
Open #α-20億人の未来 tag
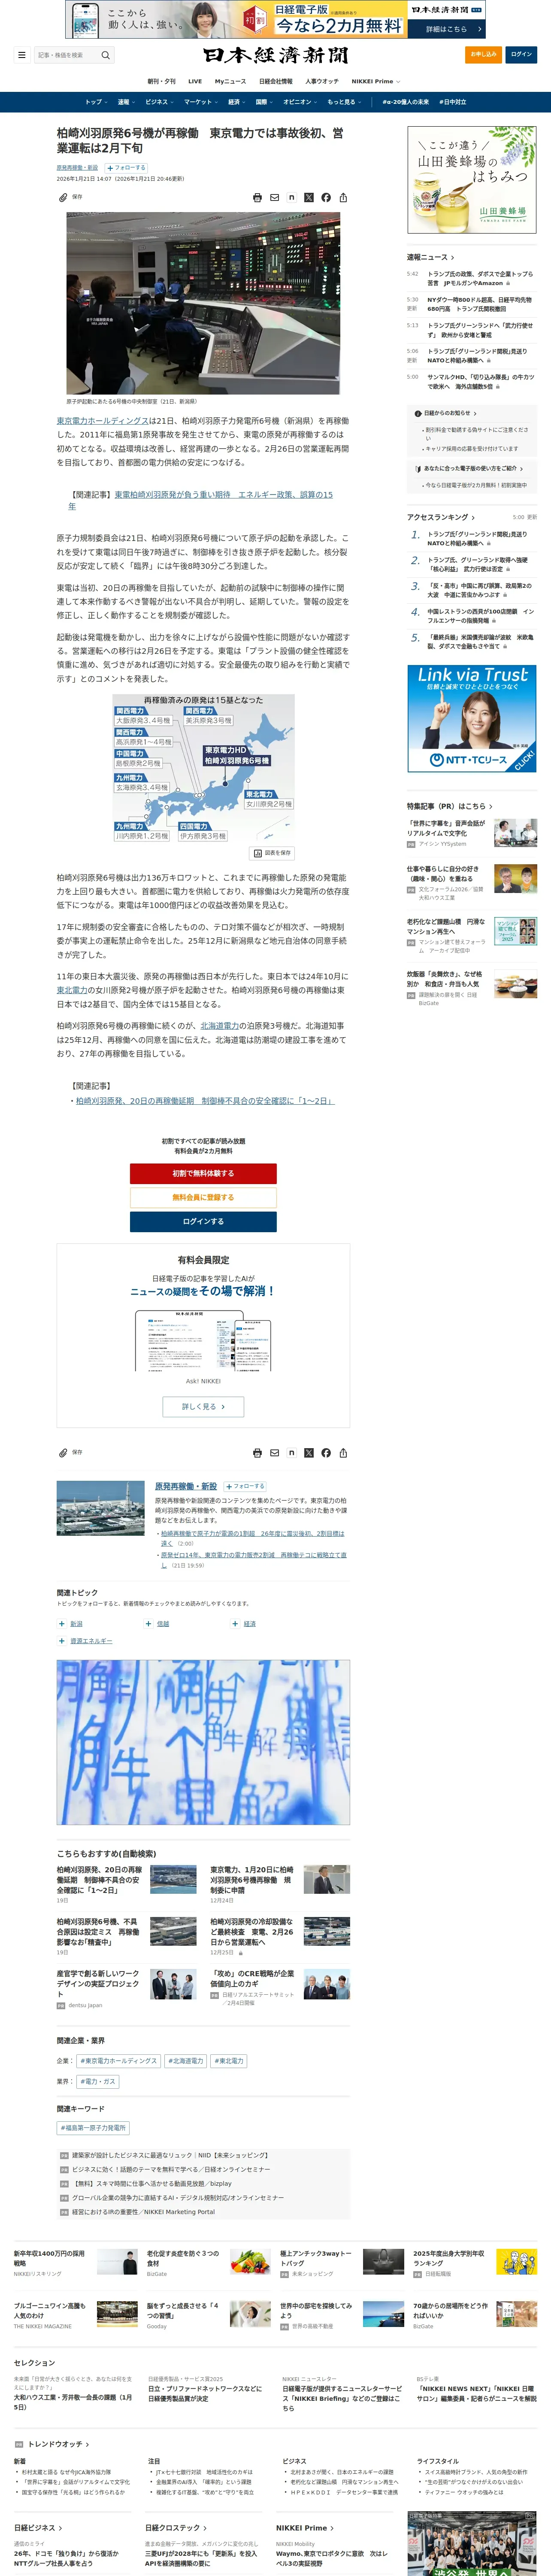(x=406, y=102)
